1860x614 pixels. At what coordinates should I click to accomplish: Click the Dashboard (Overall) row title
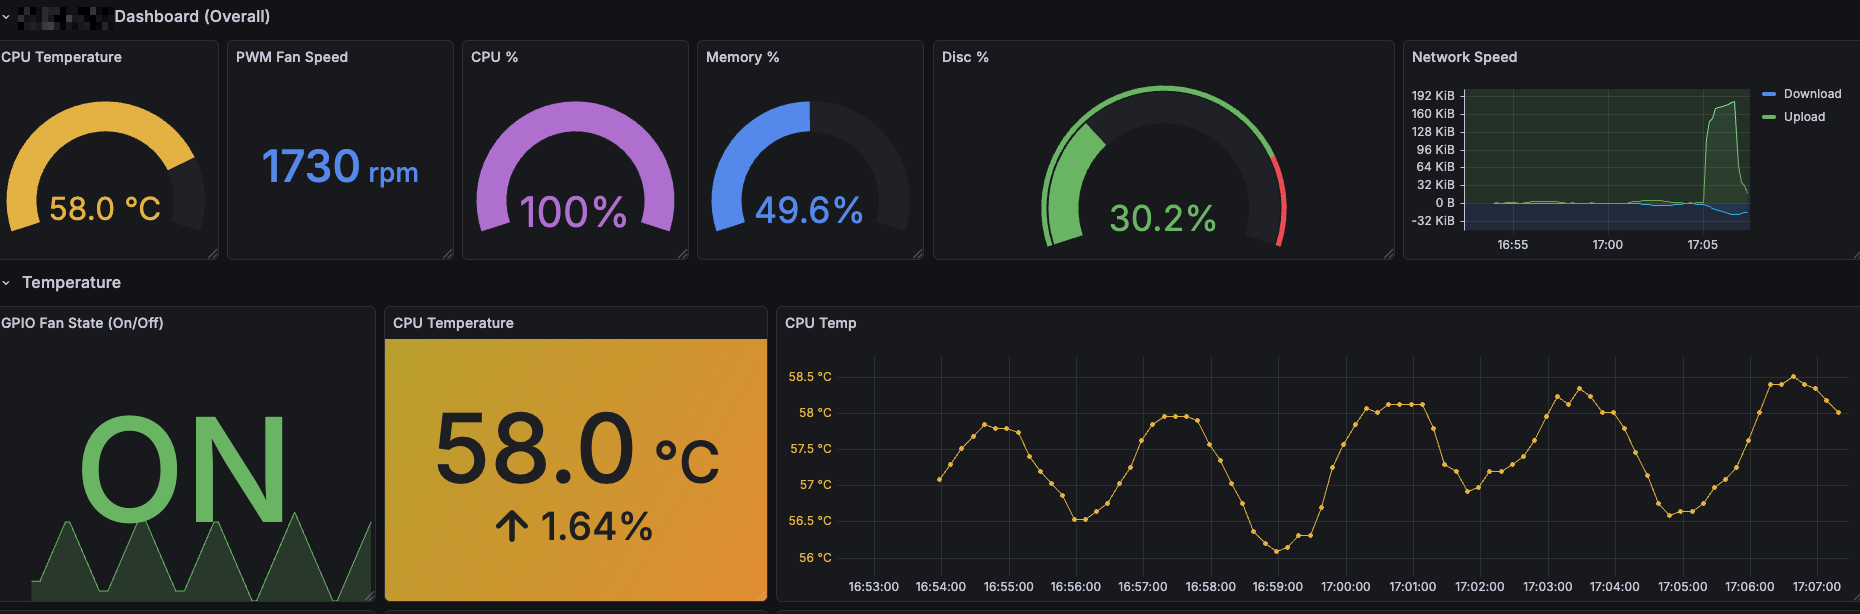pos(192,17)
